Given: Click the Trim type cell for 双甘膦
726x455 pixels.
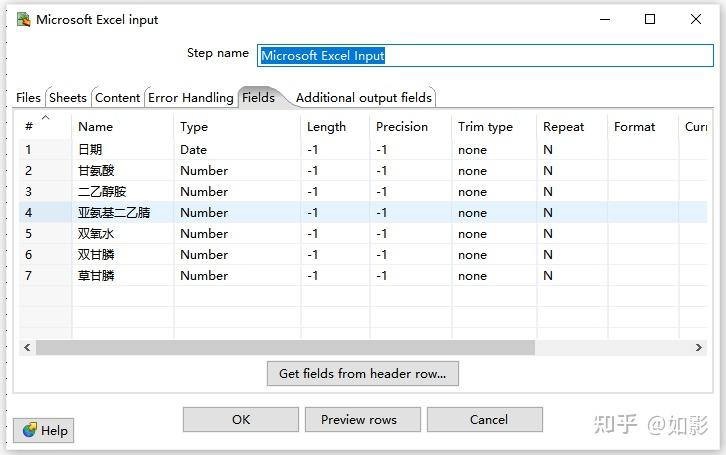Looking at the screenshot, I should (x=494, y=255).
